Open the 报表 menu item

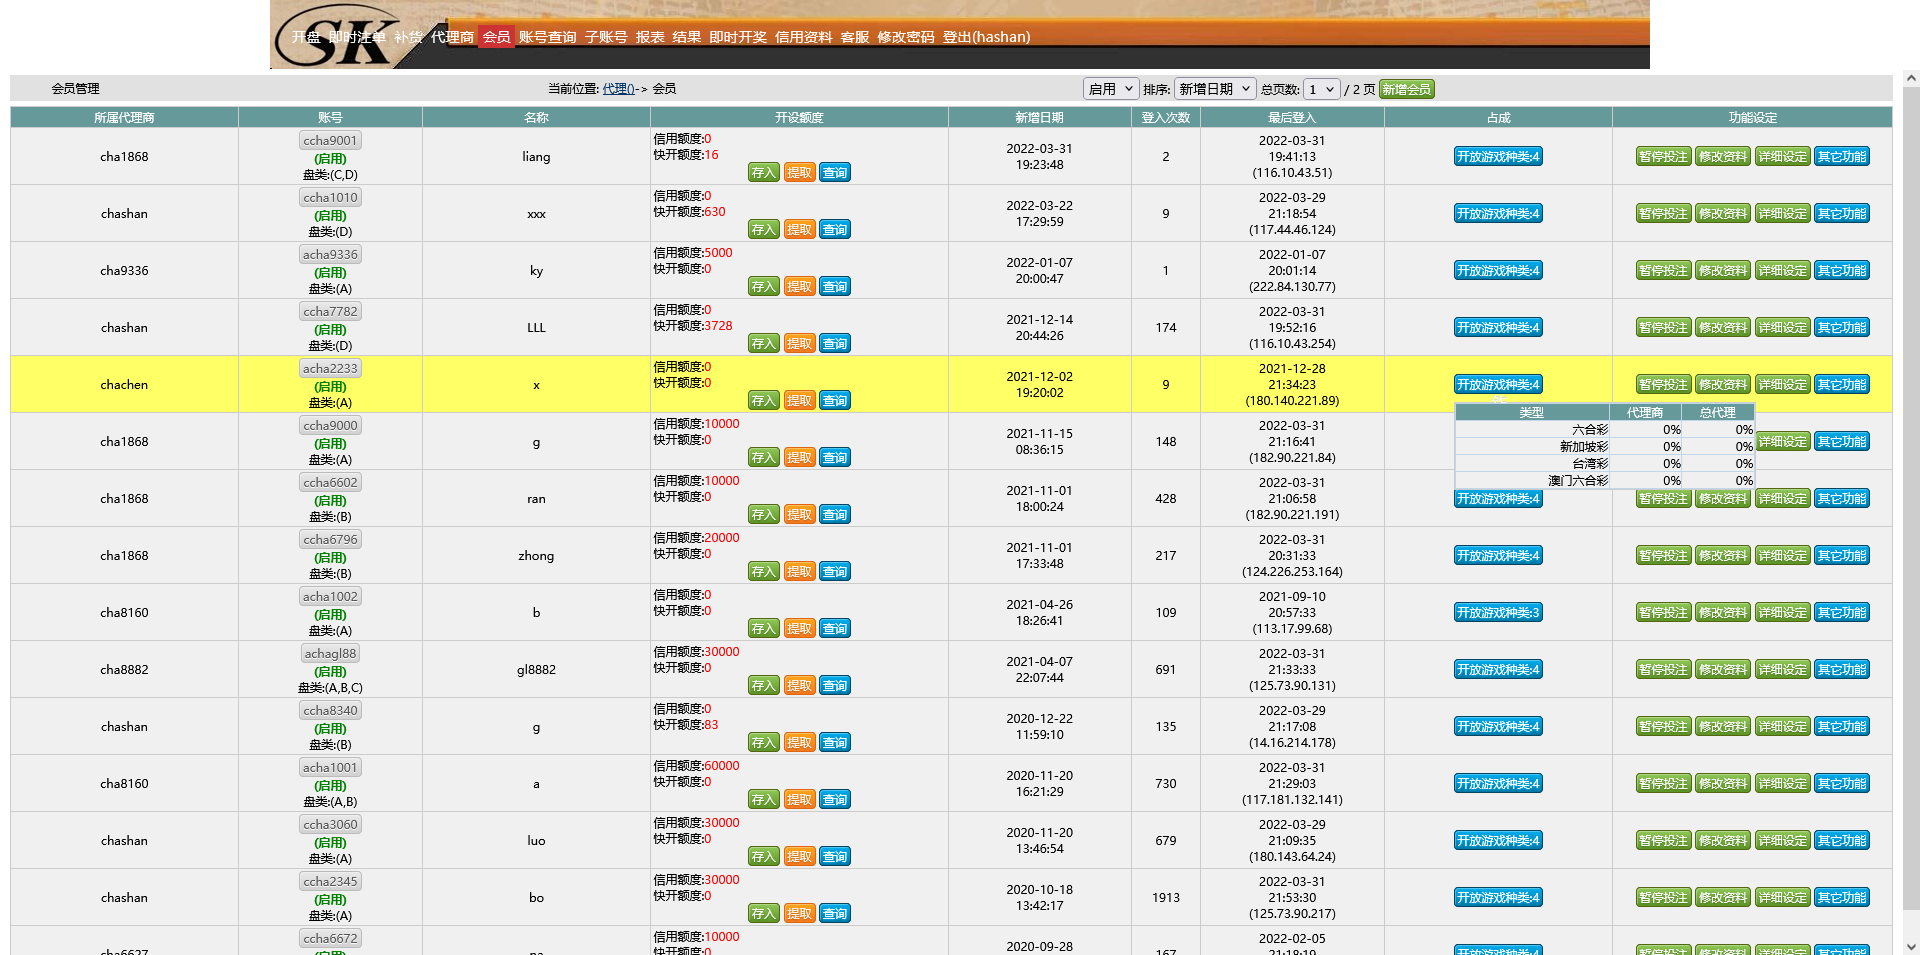(x=650, y=37)
